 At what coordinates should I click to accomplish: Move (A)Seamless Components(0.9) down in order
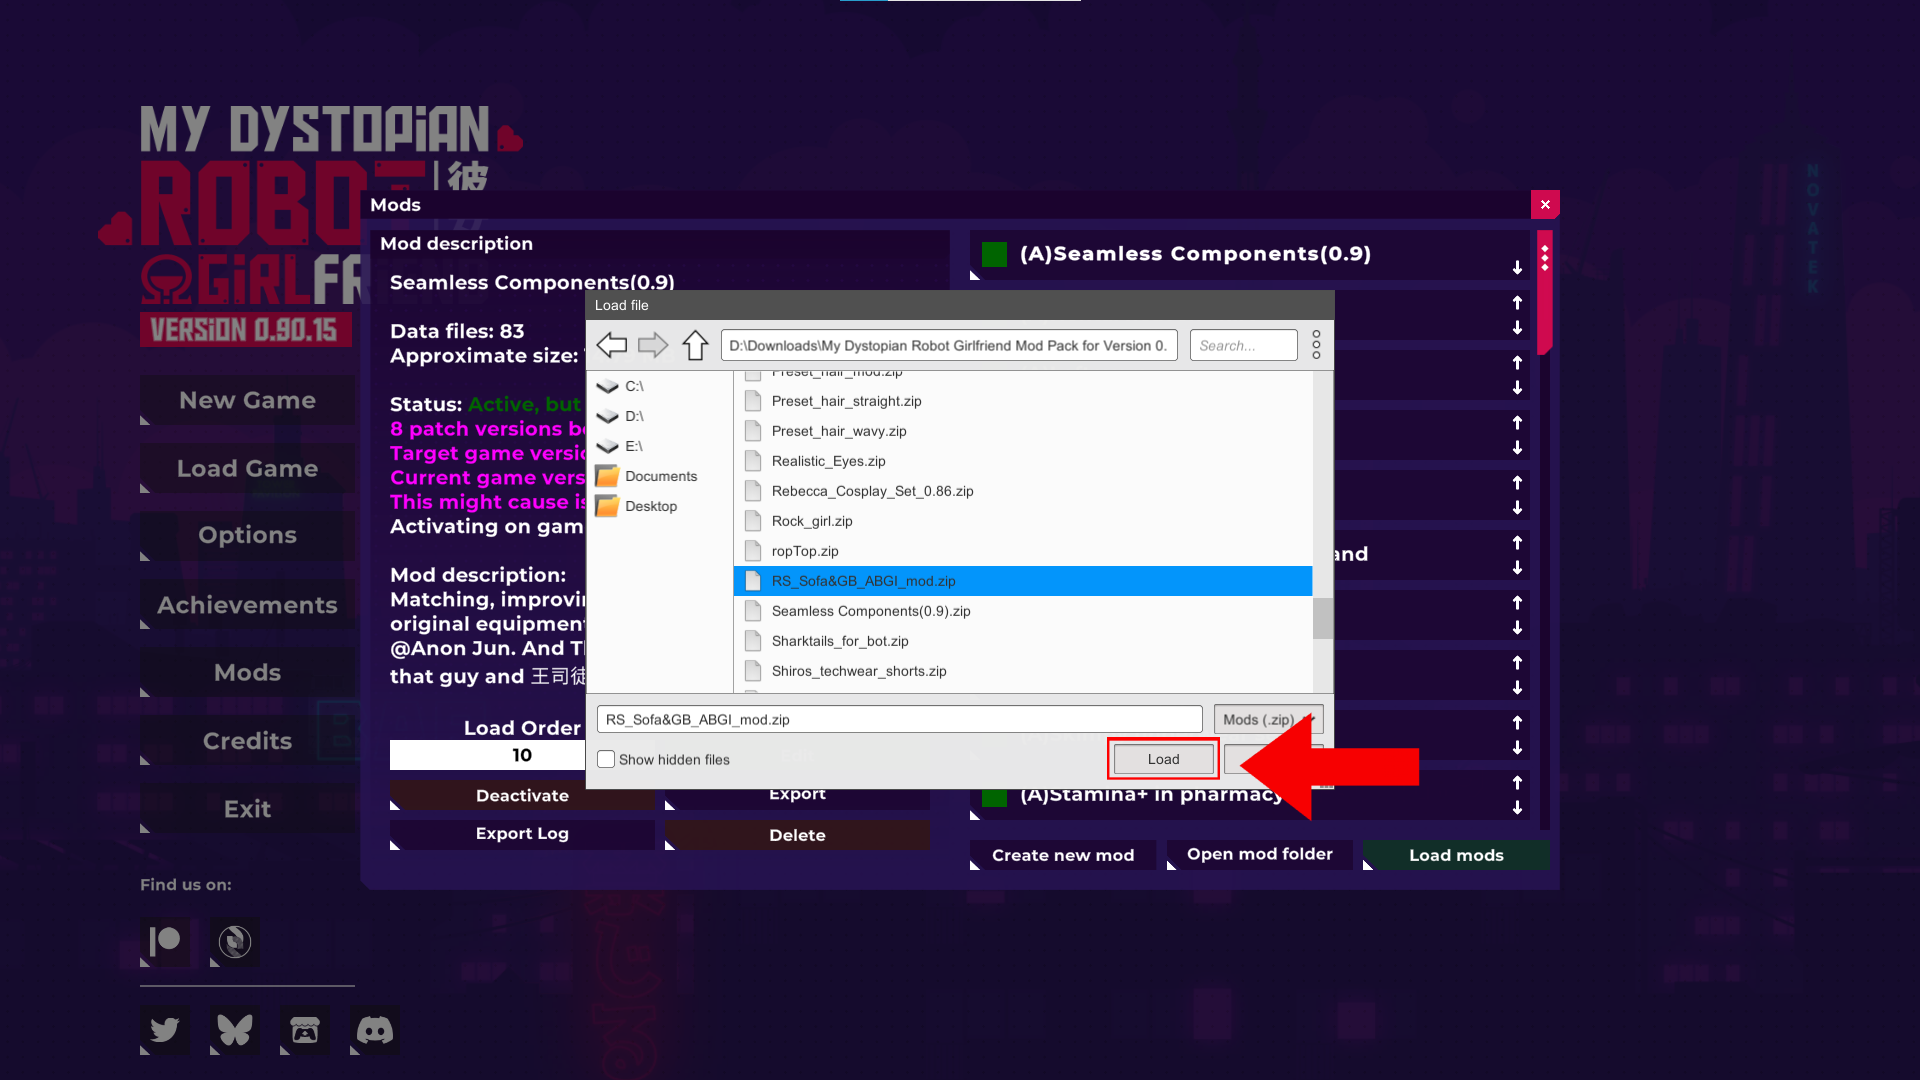[1517, 267]
